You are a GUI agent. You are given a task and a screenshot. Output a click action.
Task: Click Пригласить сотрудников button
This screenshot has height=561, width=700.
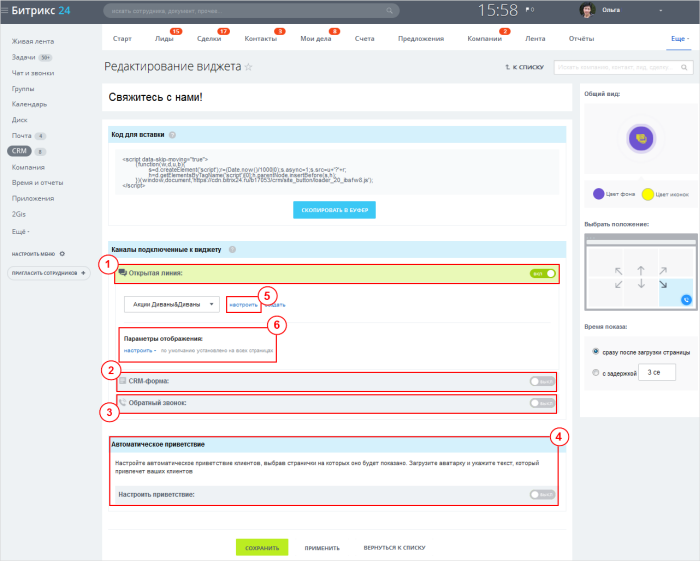pos(49,273)
